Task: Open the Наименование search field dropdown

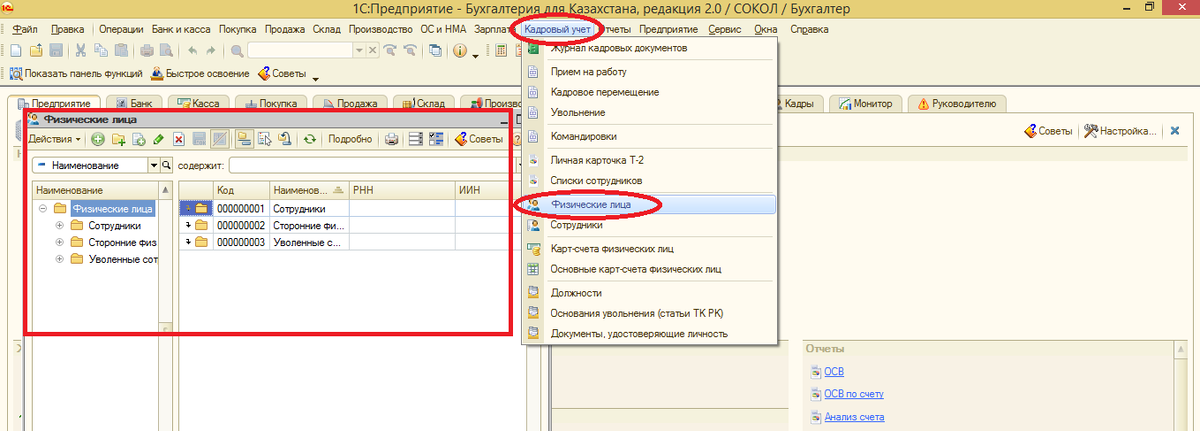Action: [154, 165]
